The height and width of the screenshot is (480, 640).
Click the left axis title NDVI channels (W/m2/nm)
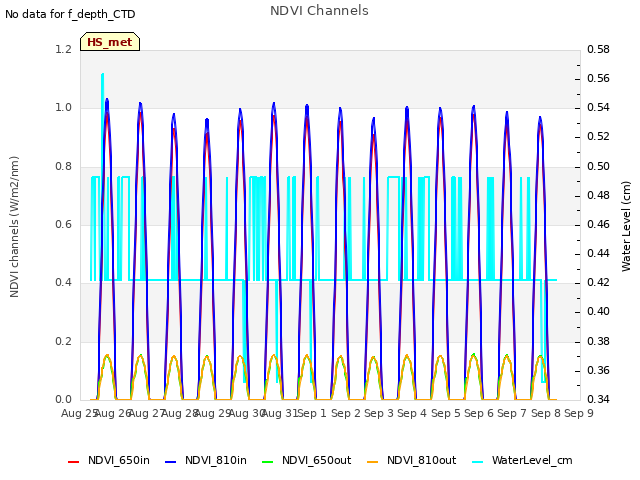coord(14,227)
